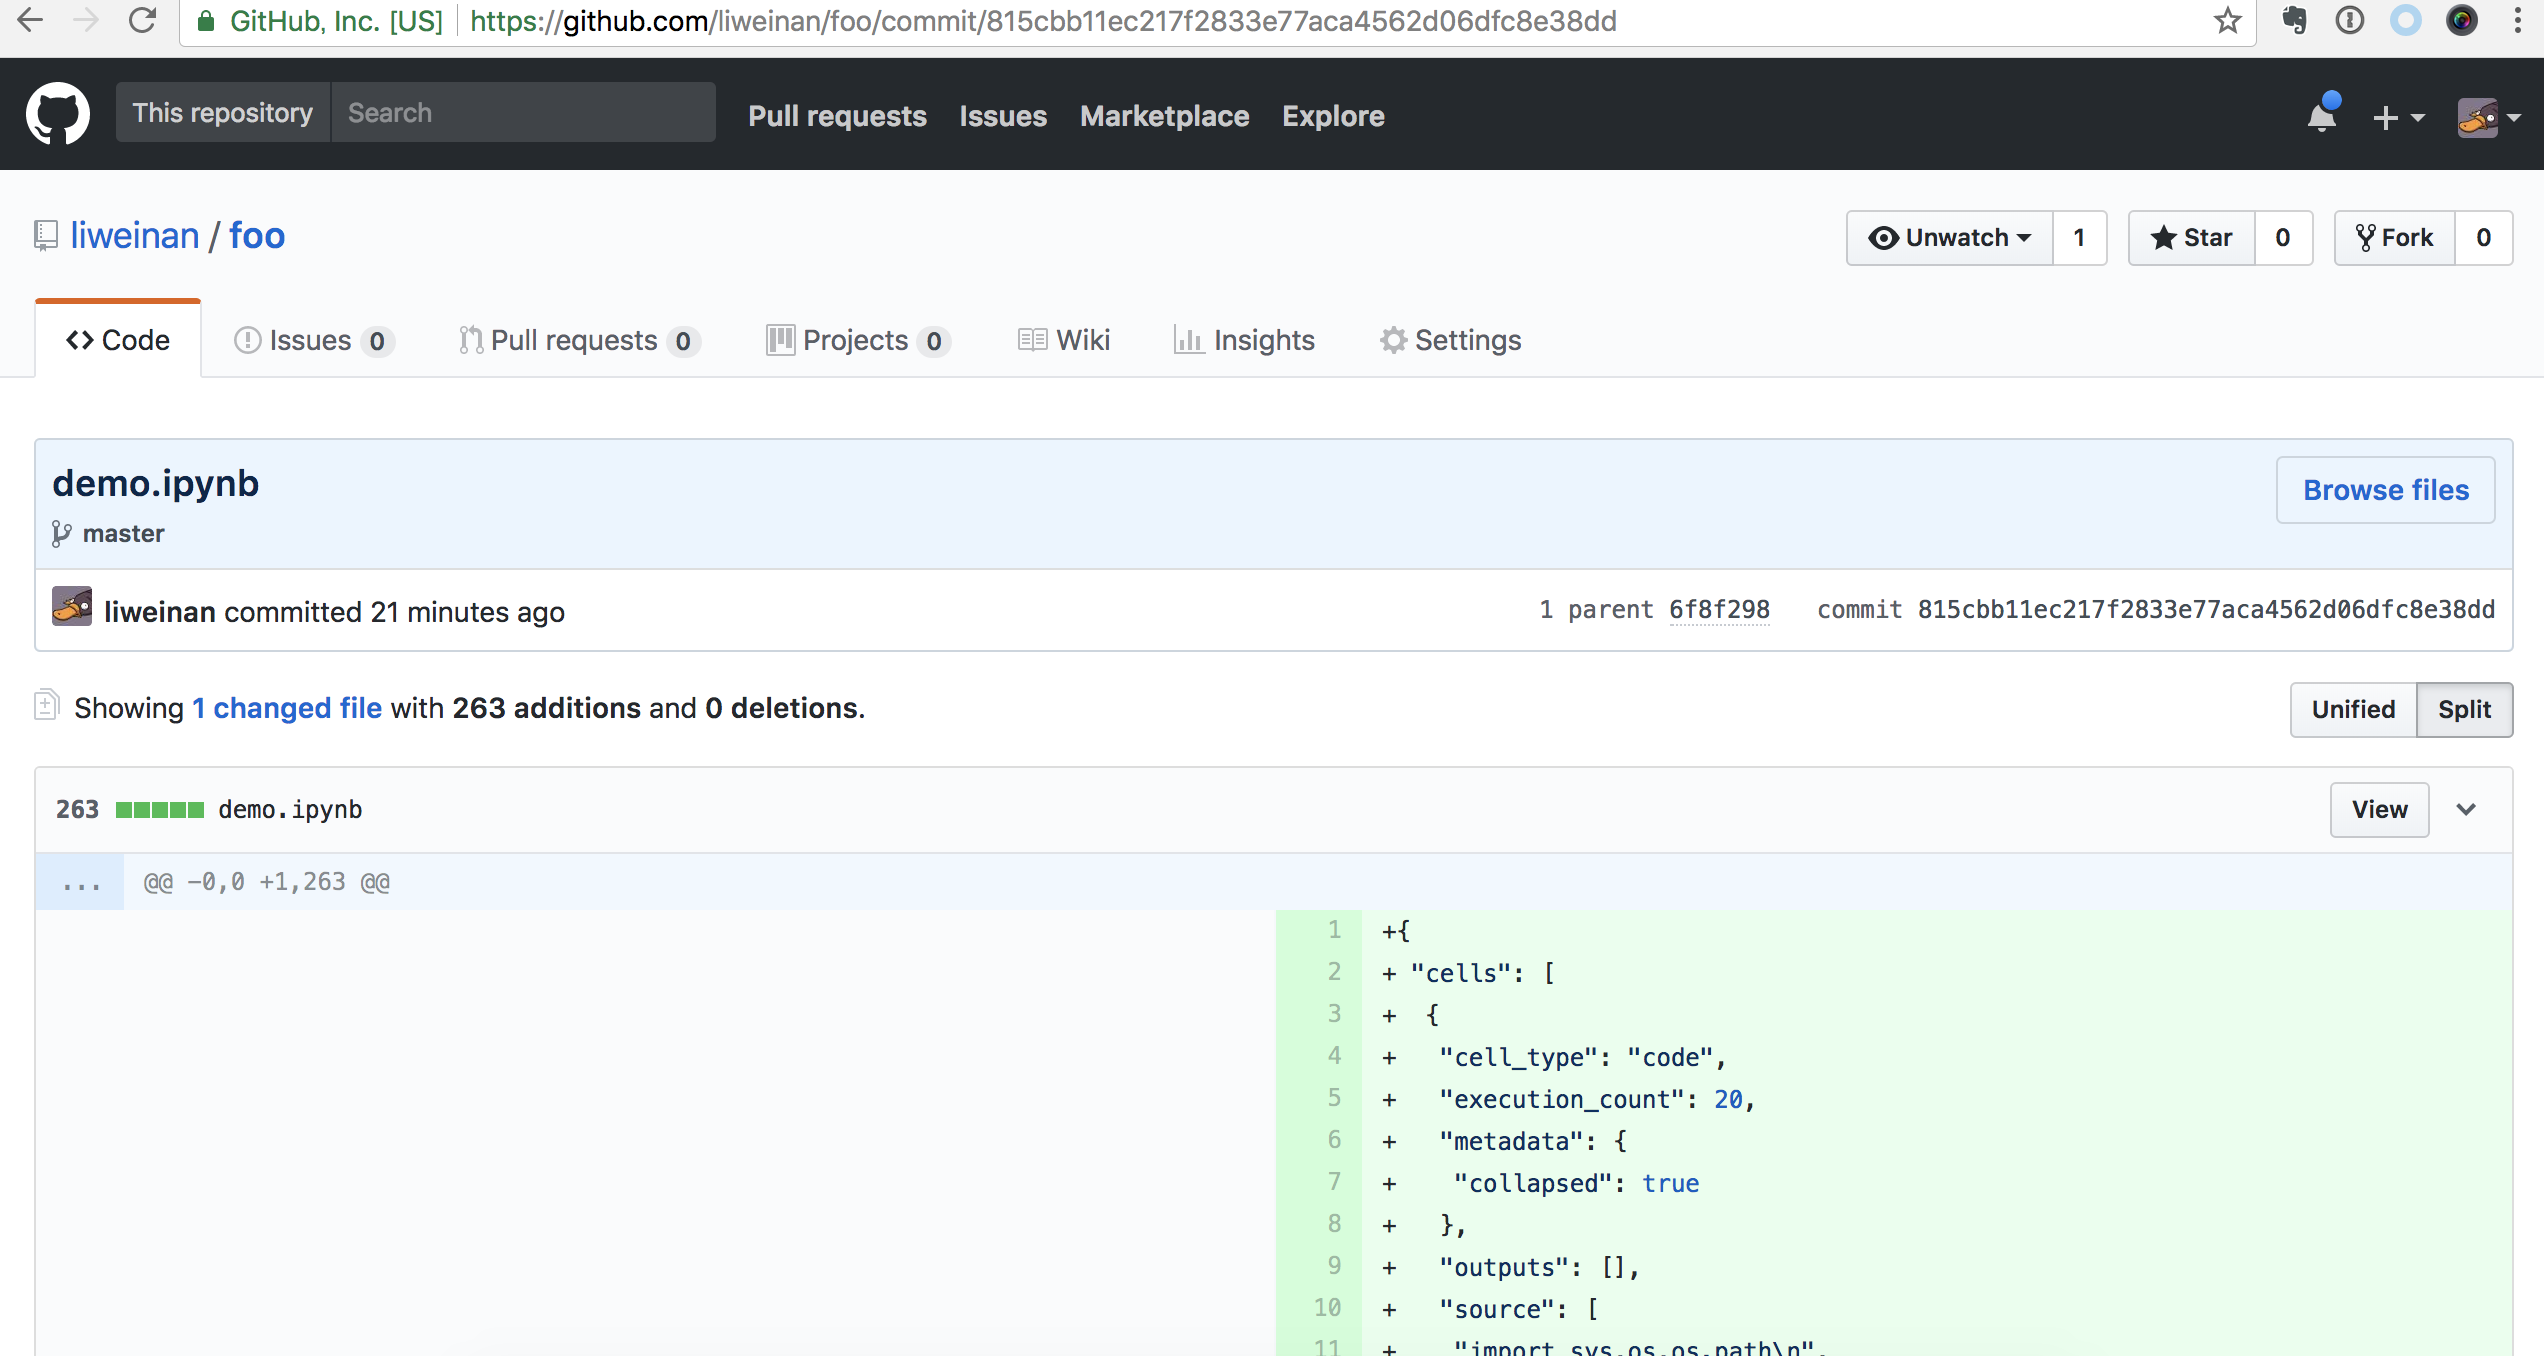This screenshot has width=2544, height=1356.
Task: Click the Evernote extension icon
Action: [x=2295, y=21]
